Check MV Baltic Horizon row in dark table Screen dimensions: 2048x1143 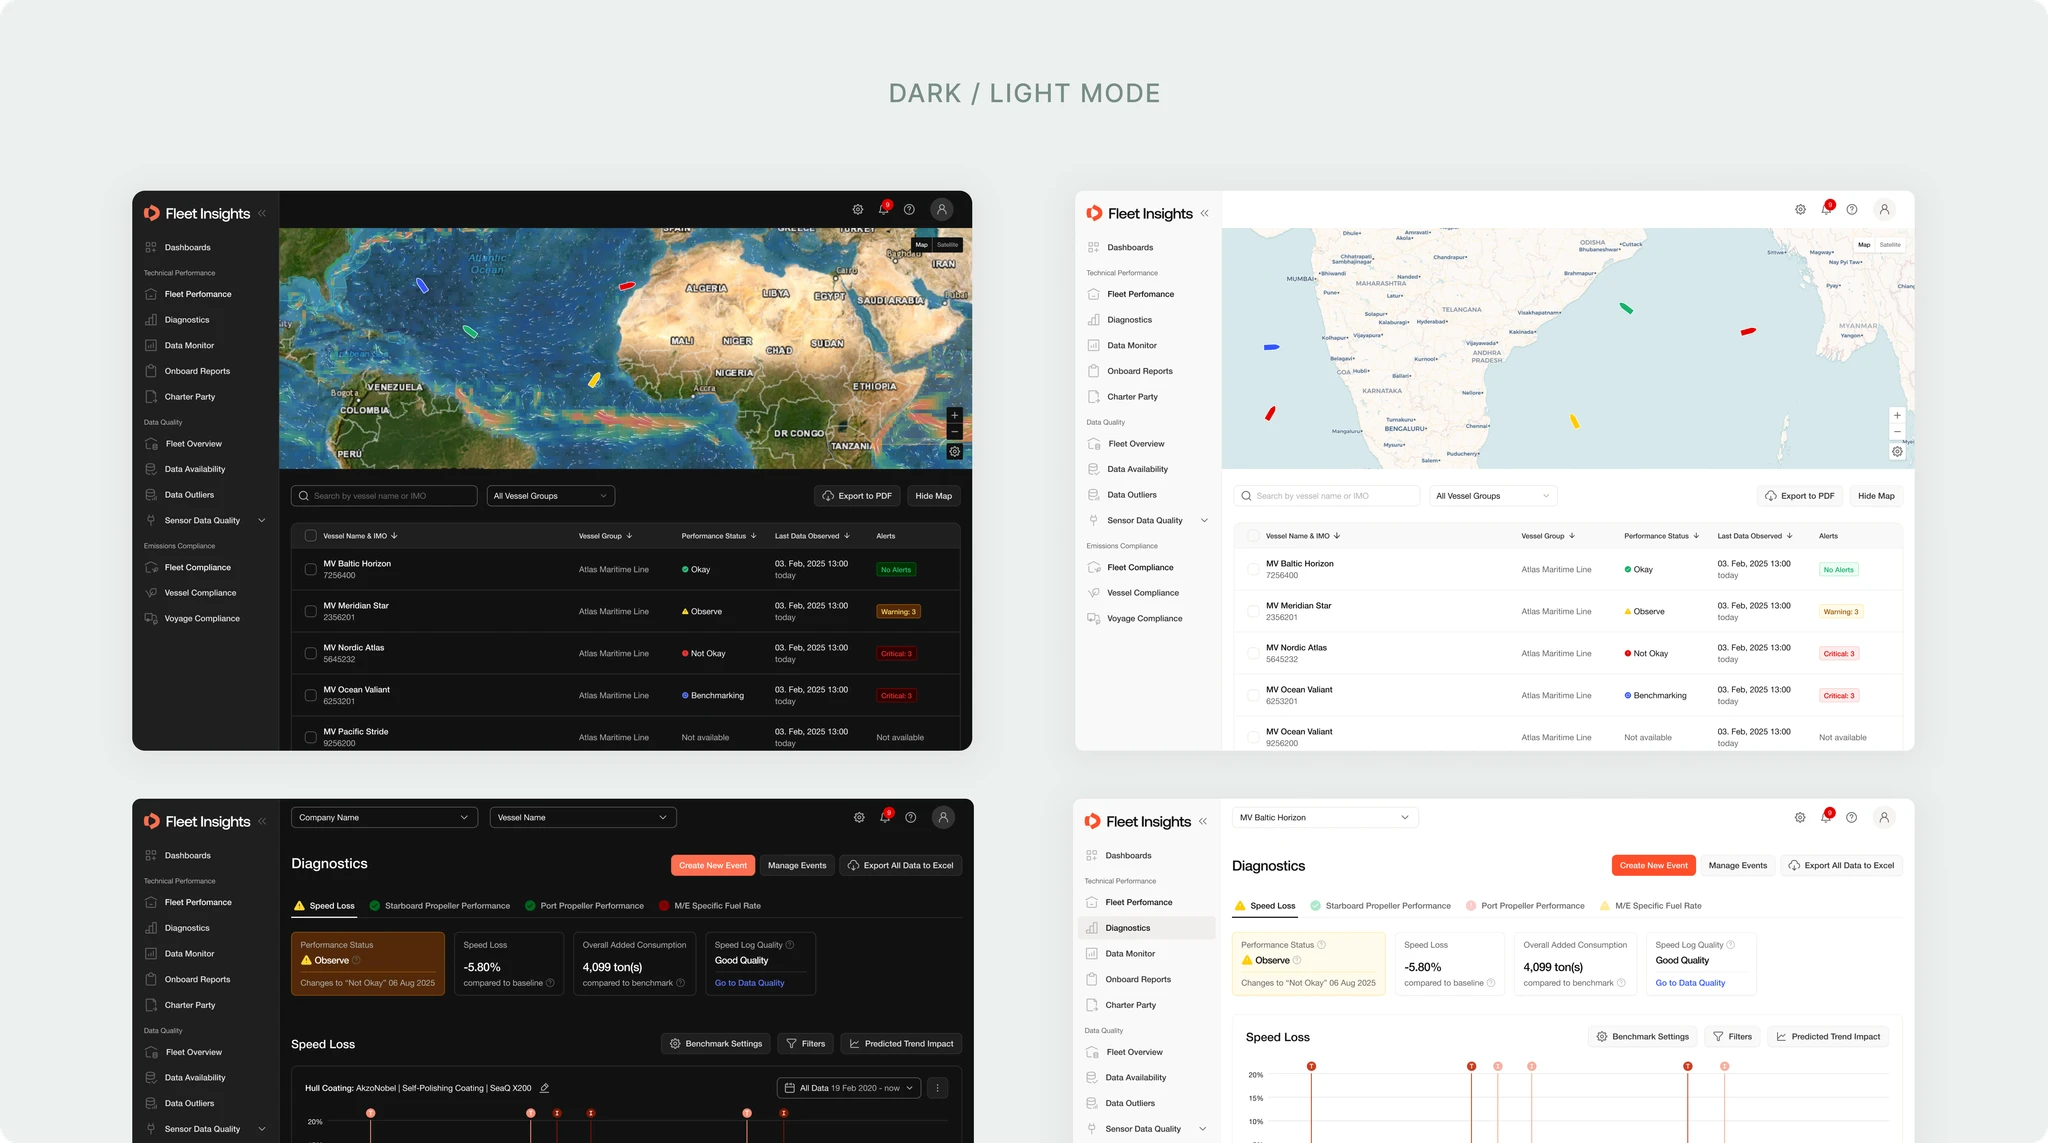(310, 570)
